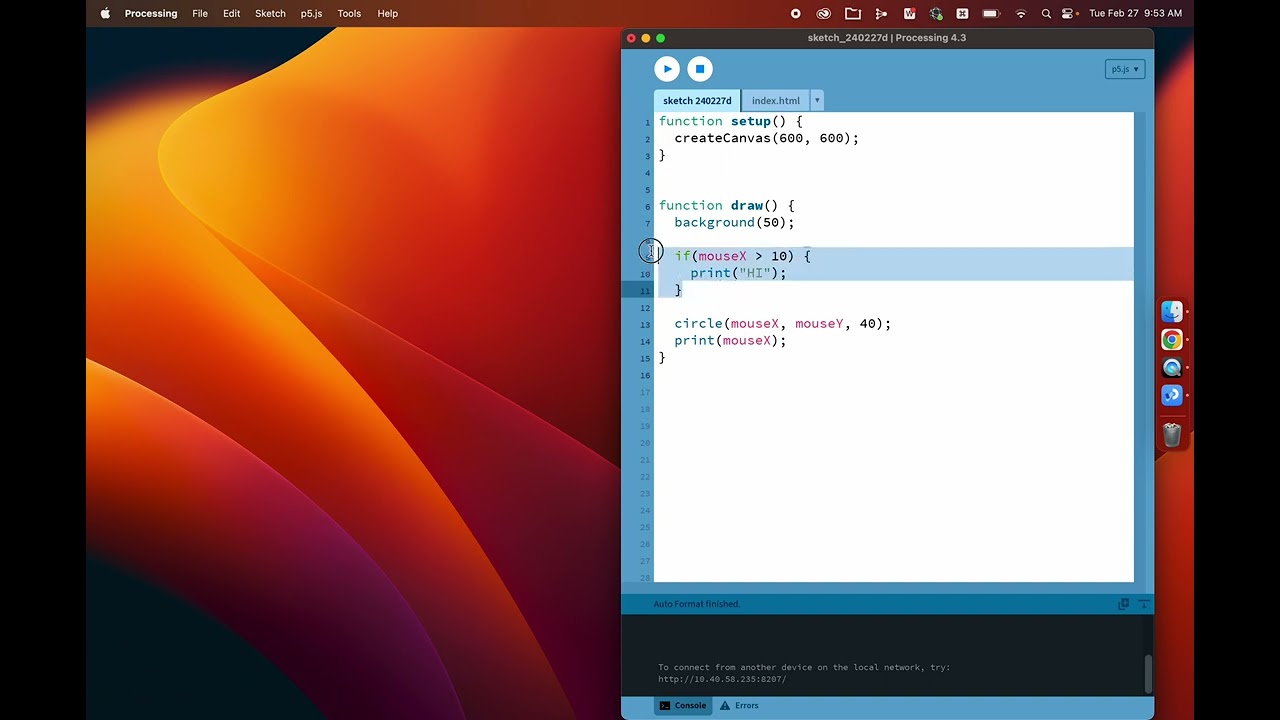Click the screen recording stop icon in menu bar
Screen dimensions: 1280x720
click(796, 13)
